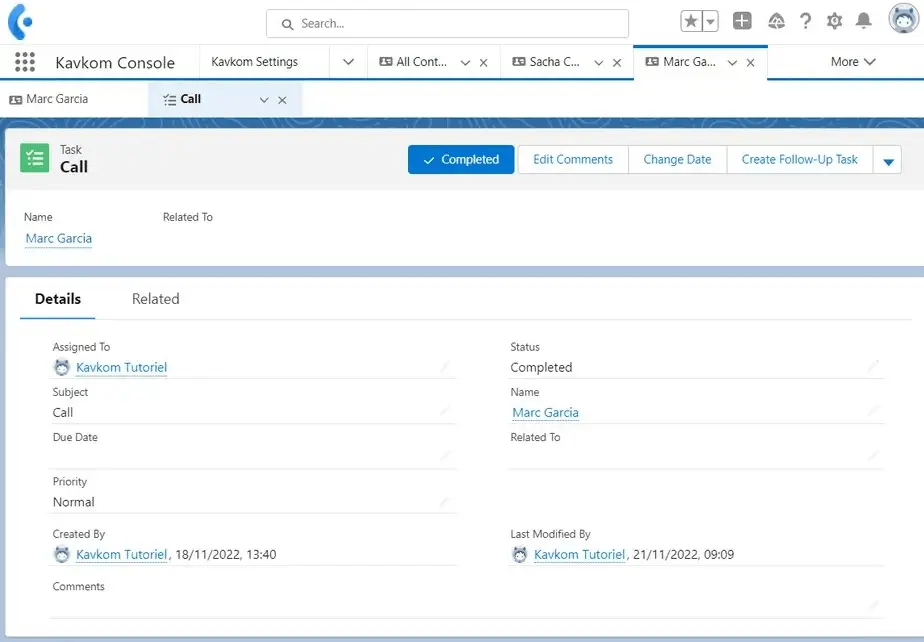924x642 pixels.
Task: Click the Trailhead guidance cloud icon
Action: (x=776, y=22)
